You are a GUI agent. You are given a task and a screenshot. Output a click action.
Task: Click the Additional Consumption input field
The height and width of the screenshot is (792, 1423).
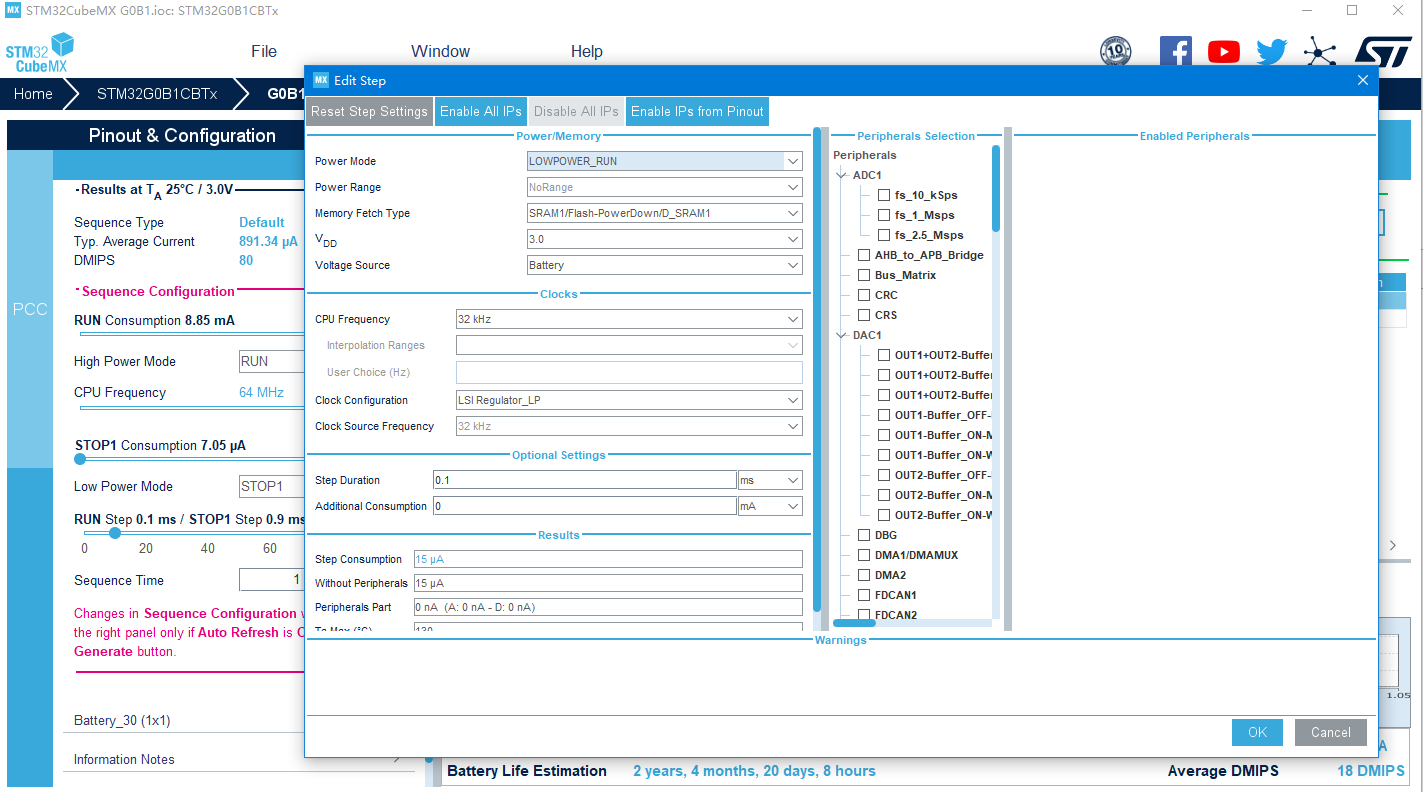tap(585, 506)
